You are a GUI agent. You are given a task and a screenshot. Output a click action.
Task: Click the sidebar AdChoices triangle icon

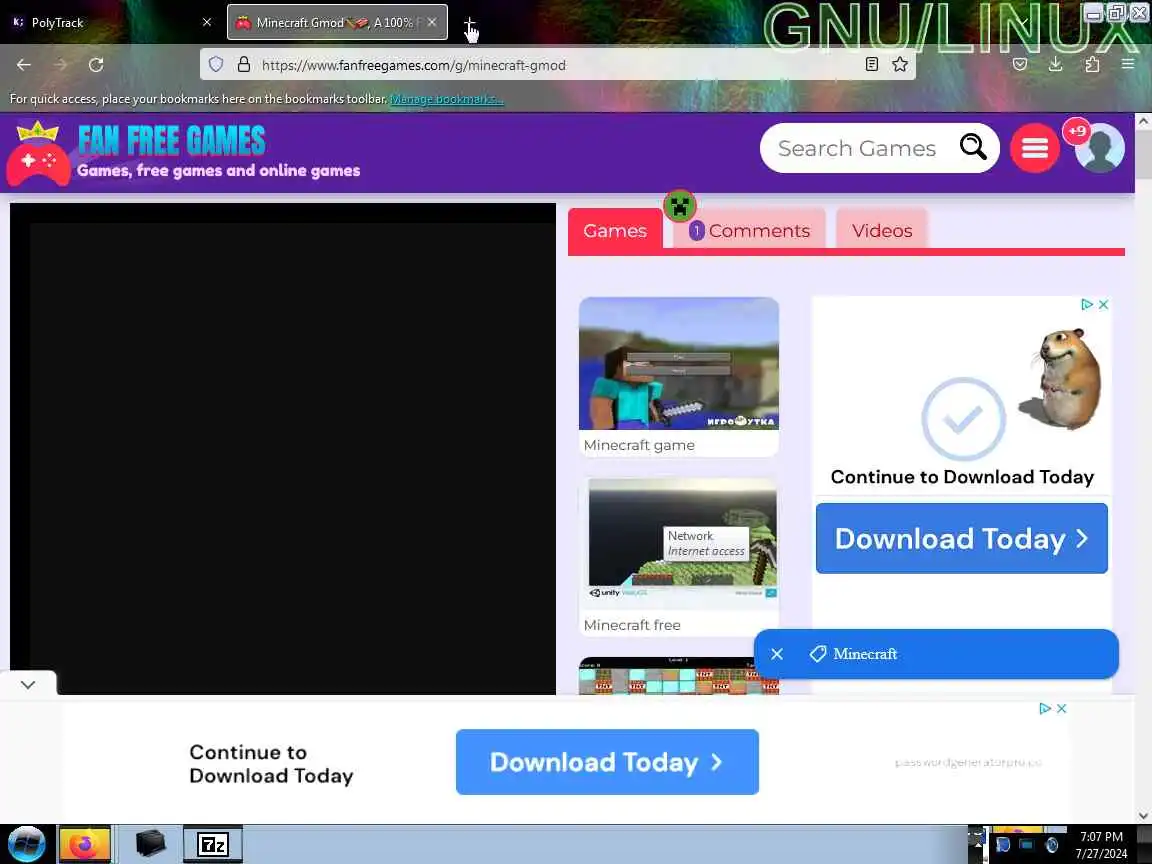(x=1087, y=304)
